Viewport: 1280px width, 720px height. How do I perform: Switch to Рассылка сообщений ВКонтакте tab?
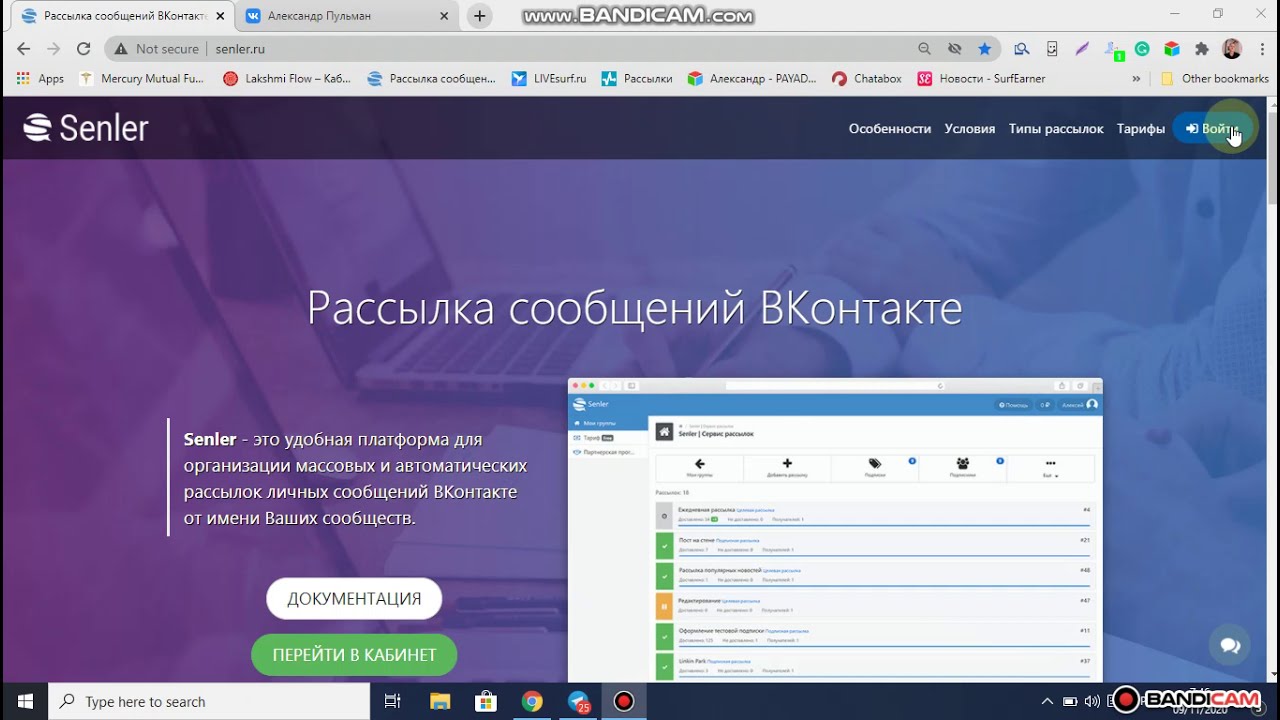120,16
